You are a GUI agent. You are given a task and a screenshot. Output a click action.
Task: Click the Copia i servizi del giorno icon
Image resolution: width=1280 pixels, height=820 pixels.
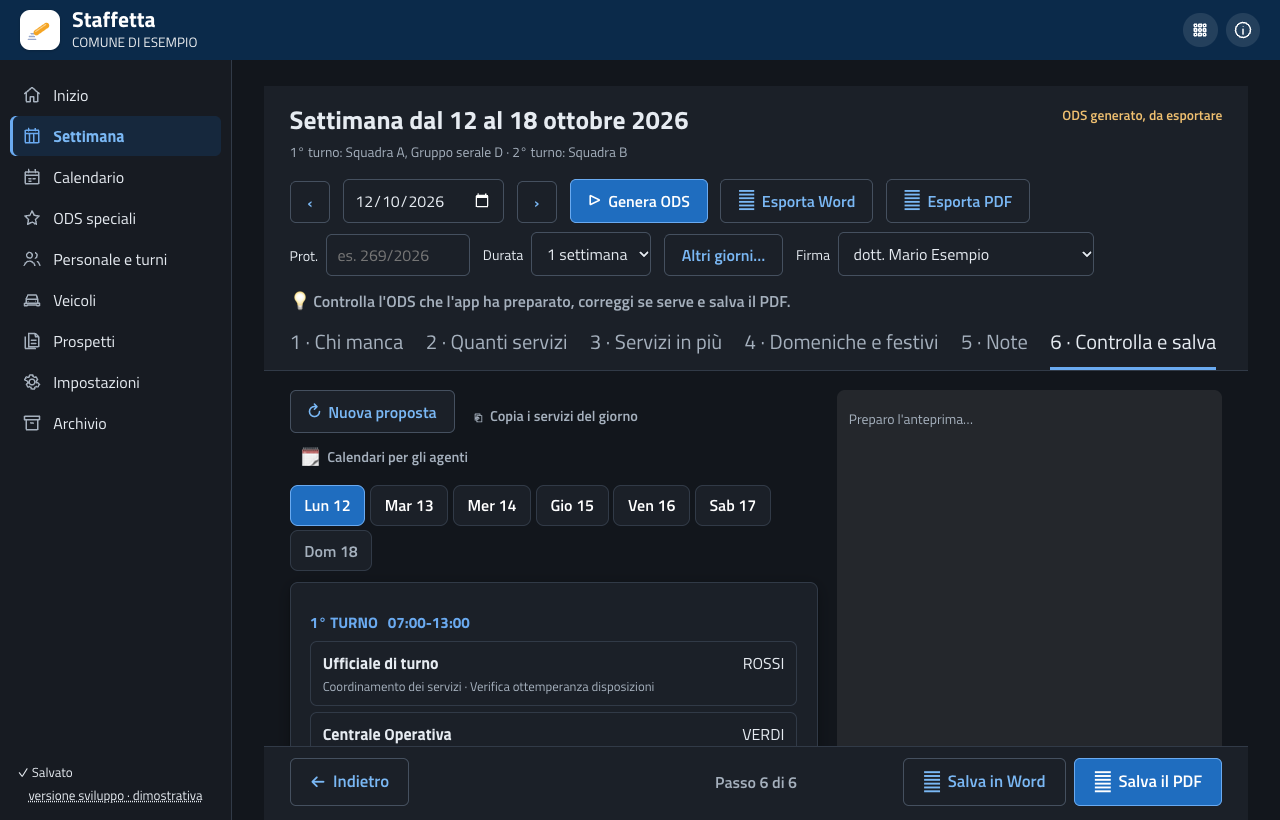tap(478, 417)
